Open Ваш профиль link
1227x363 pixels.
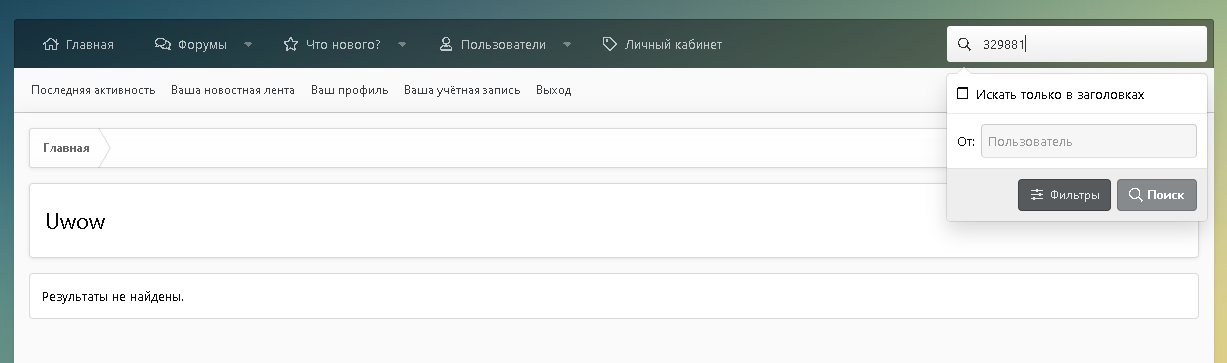pyautogui.click(x=349, y=90)
